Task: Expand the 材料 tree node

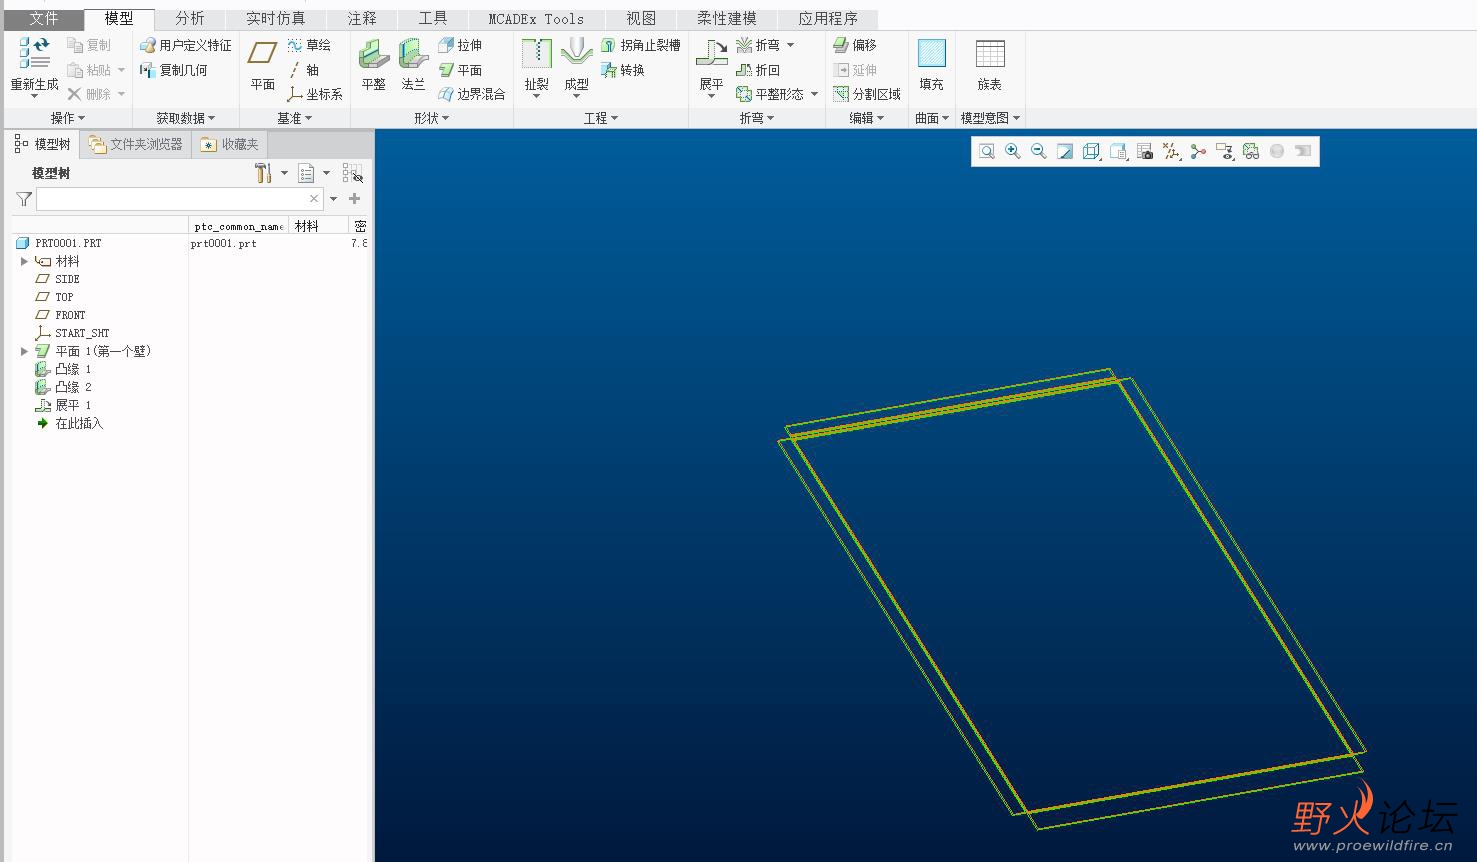Action: coord(24,261)
